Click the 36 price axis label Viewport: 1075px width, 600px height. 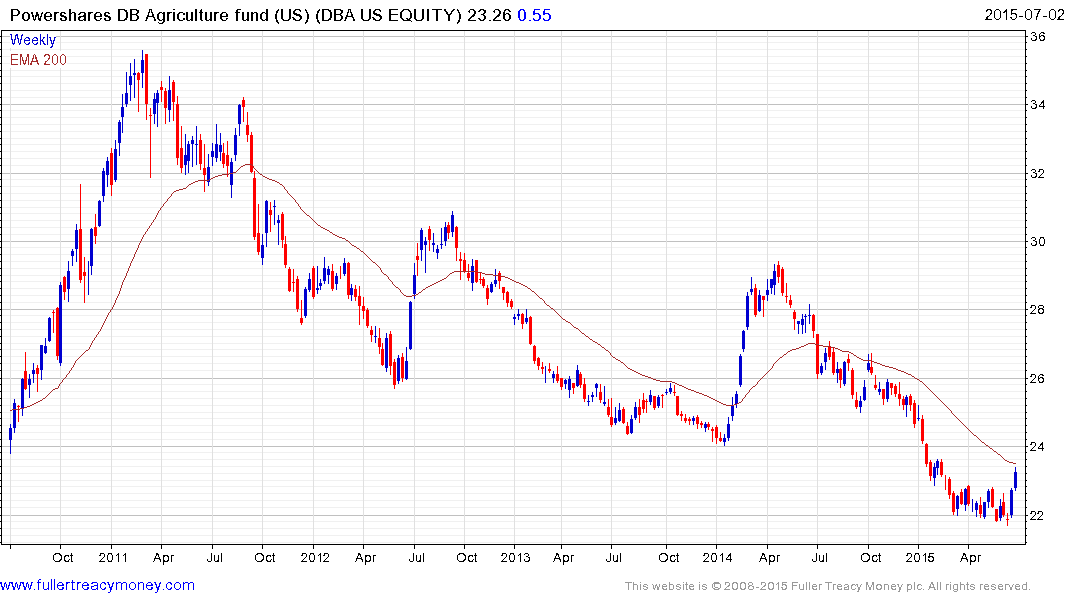click(1038, 36)
